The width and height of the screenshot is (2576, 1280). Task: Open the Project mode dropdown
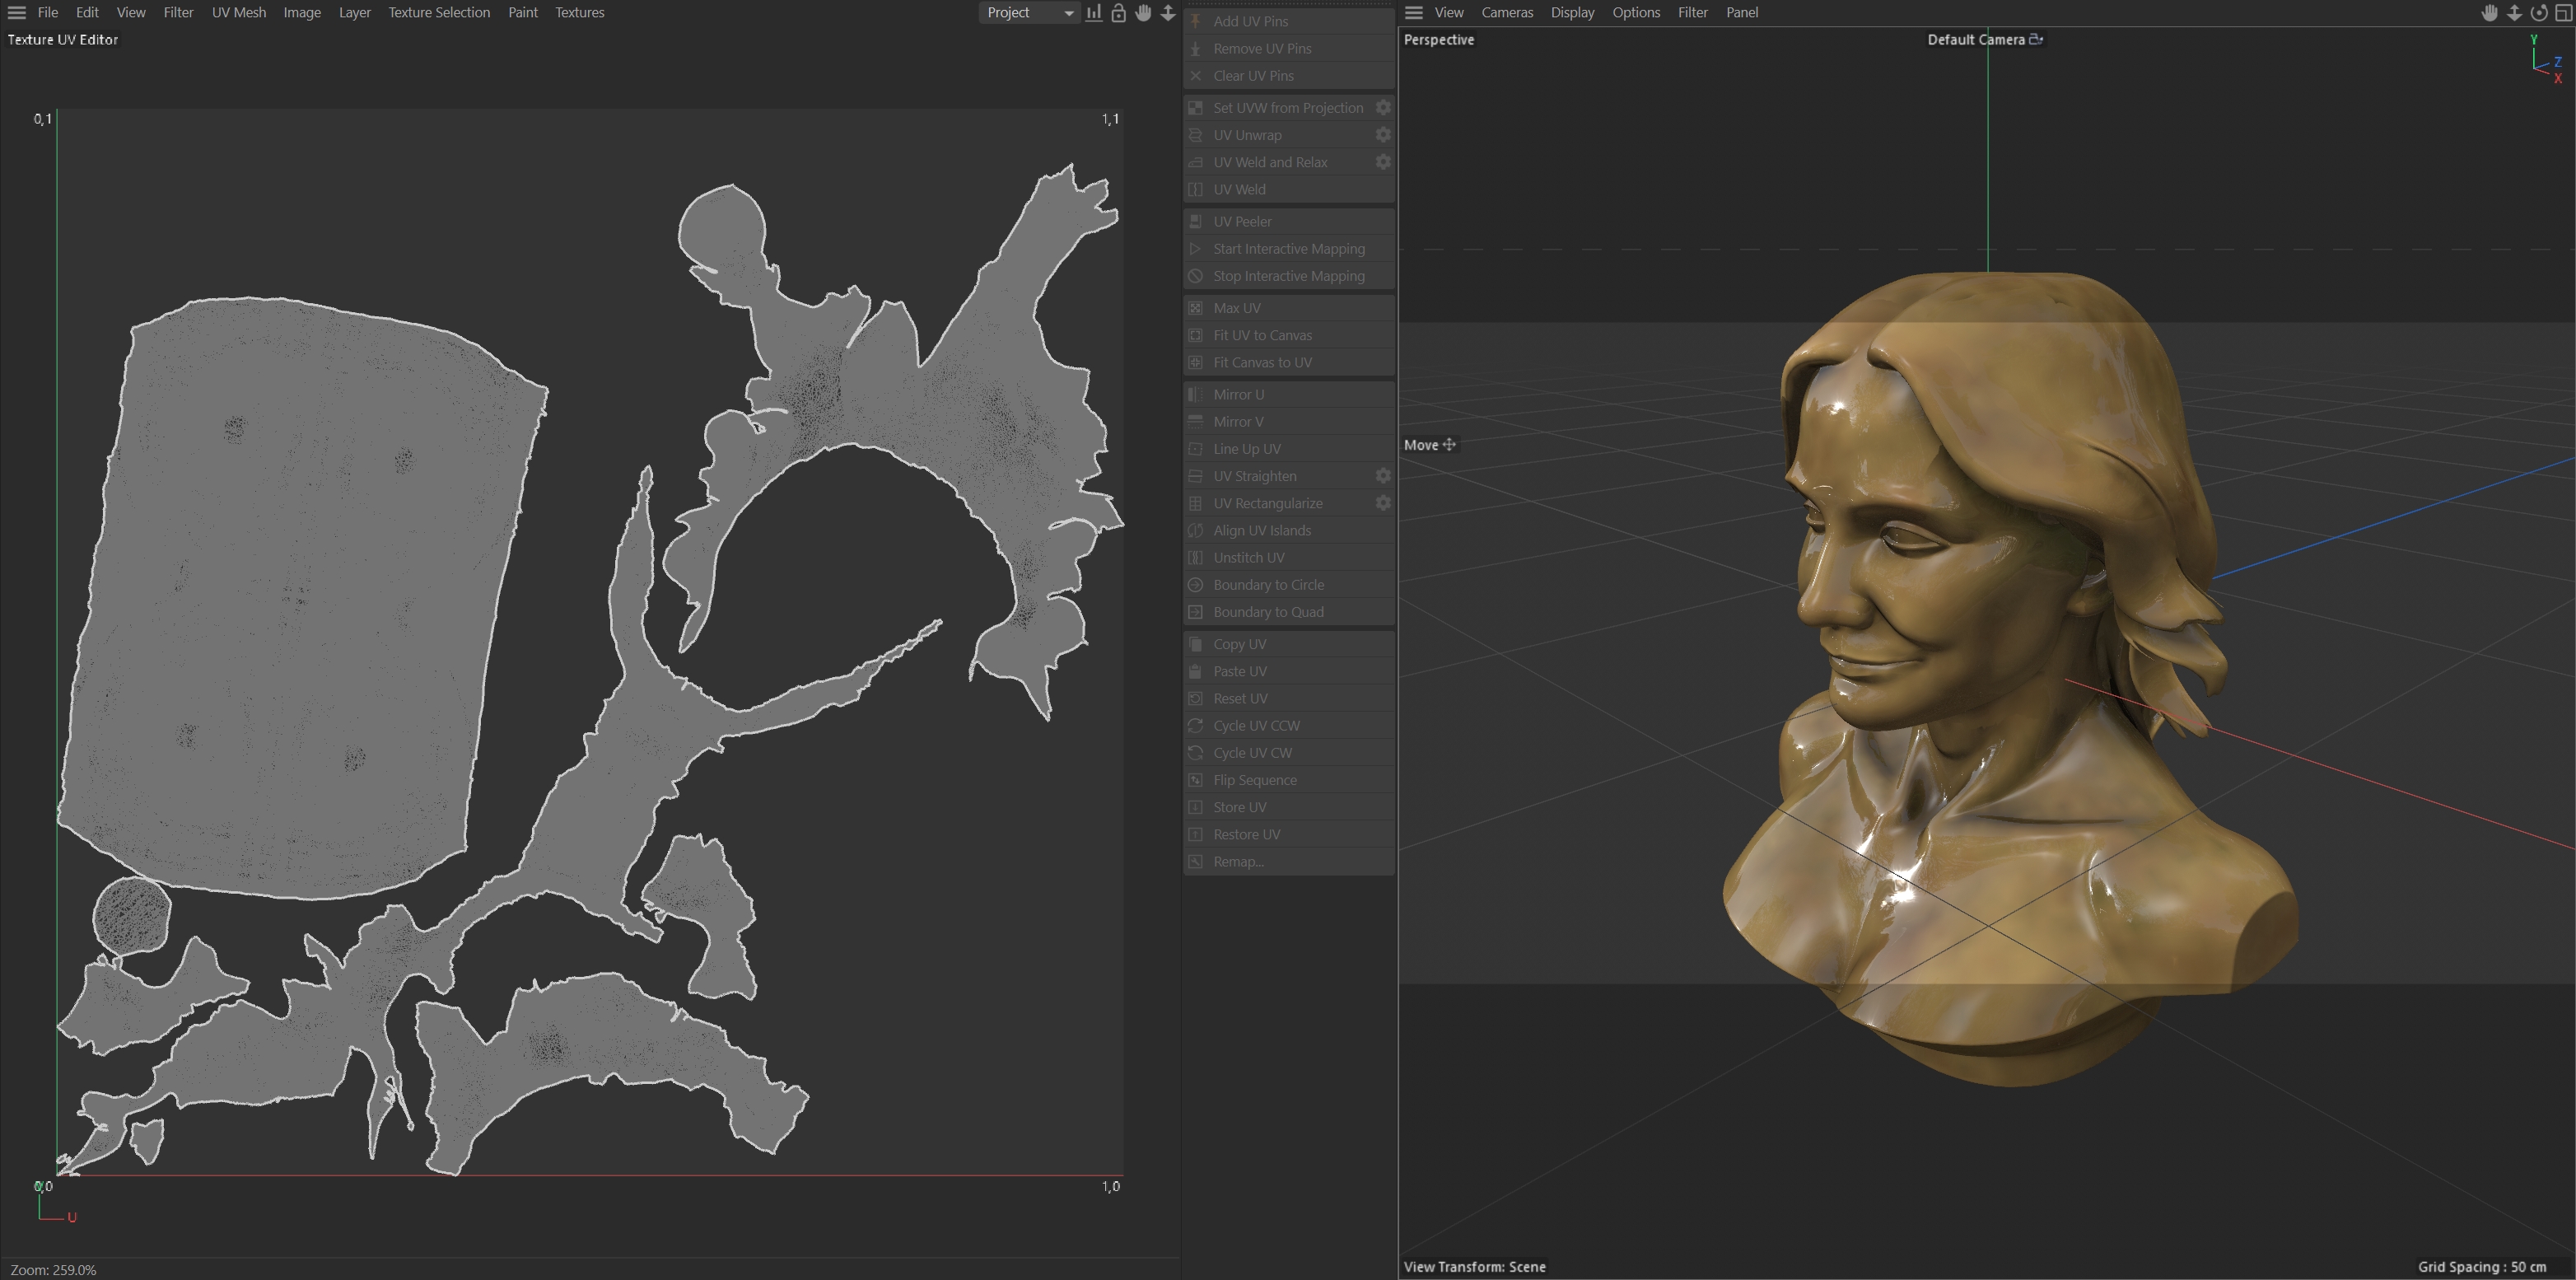pyautogui.click(x=1029, y=13)
